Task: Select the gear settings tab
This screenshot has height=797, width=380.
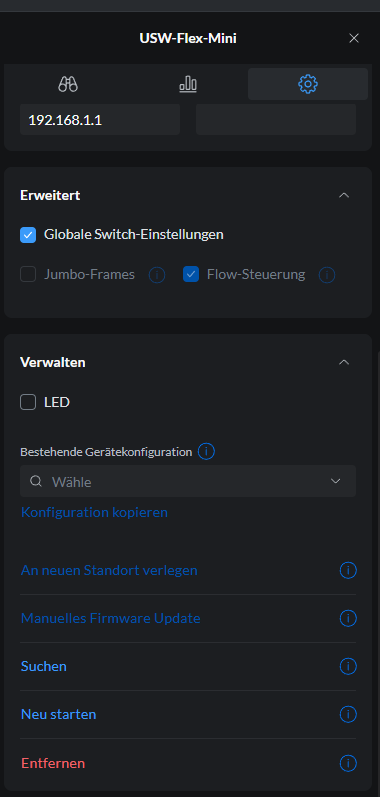Action: (x=308, y=84)
